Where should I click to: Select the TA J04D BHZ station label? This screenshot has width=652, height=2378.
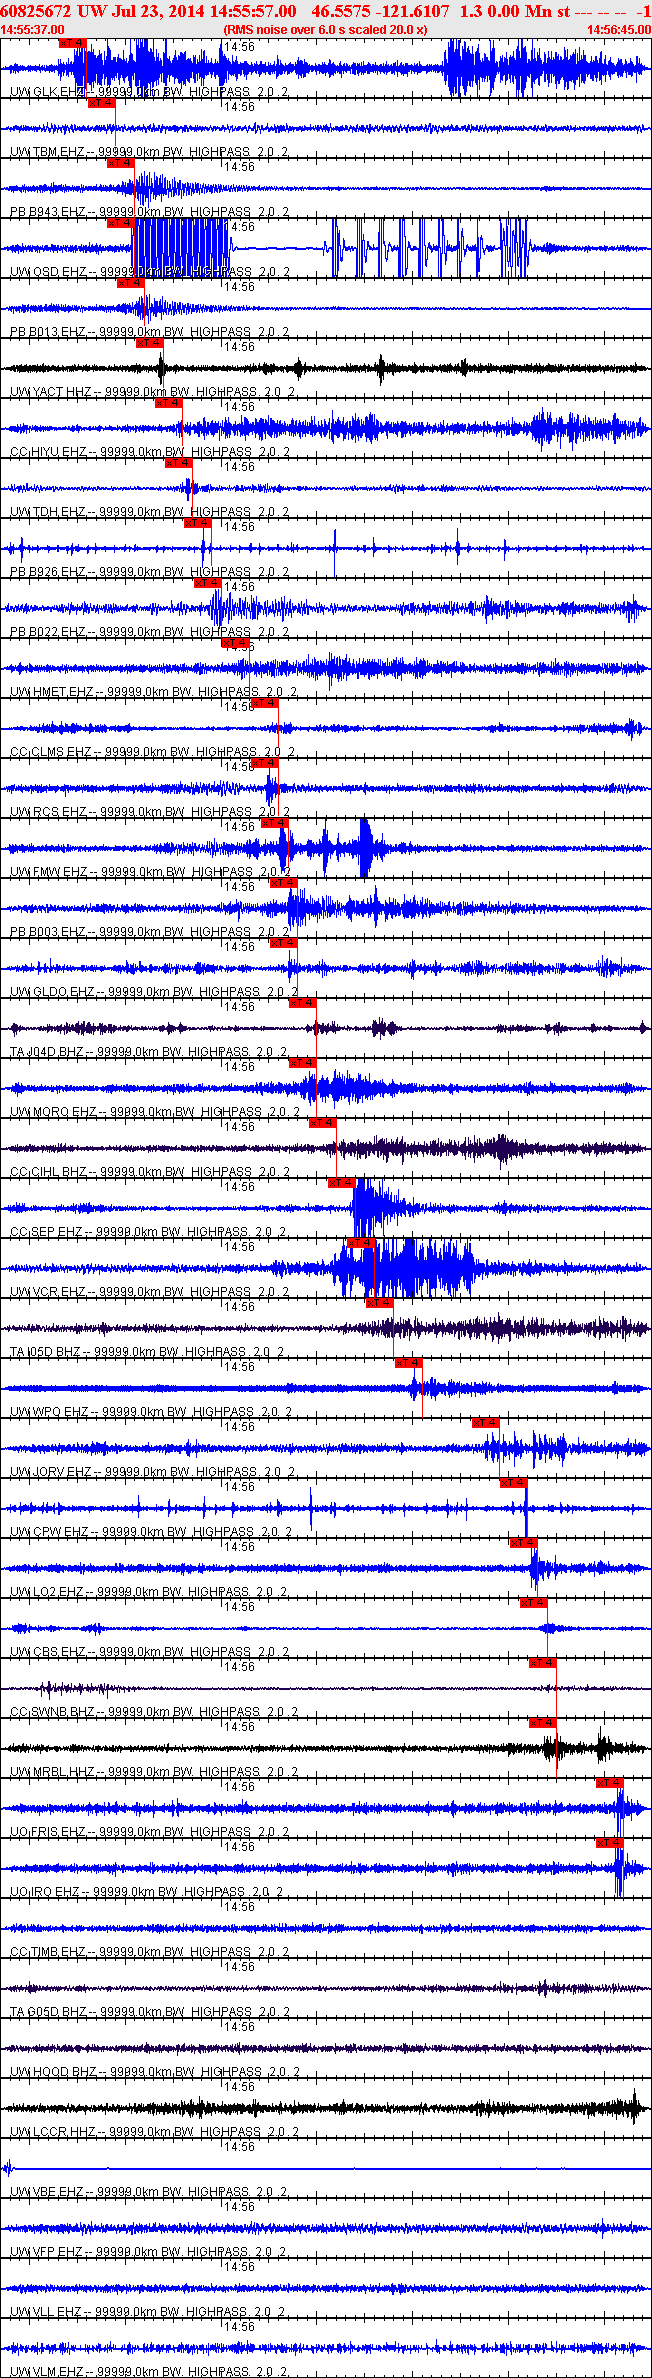pos(48,1052)
